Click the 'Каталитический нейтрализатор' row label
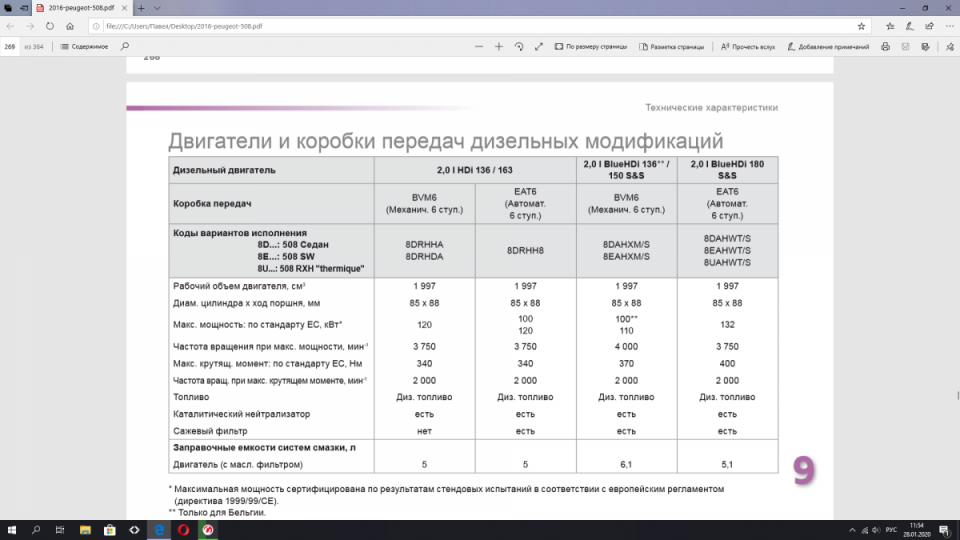 [x=241, y=414]
